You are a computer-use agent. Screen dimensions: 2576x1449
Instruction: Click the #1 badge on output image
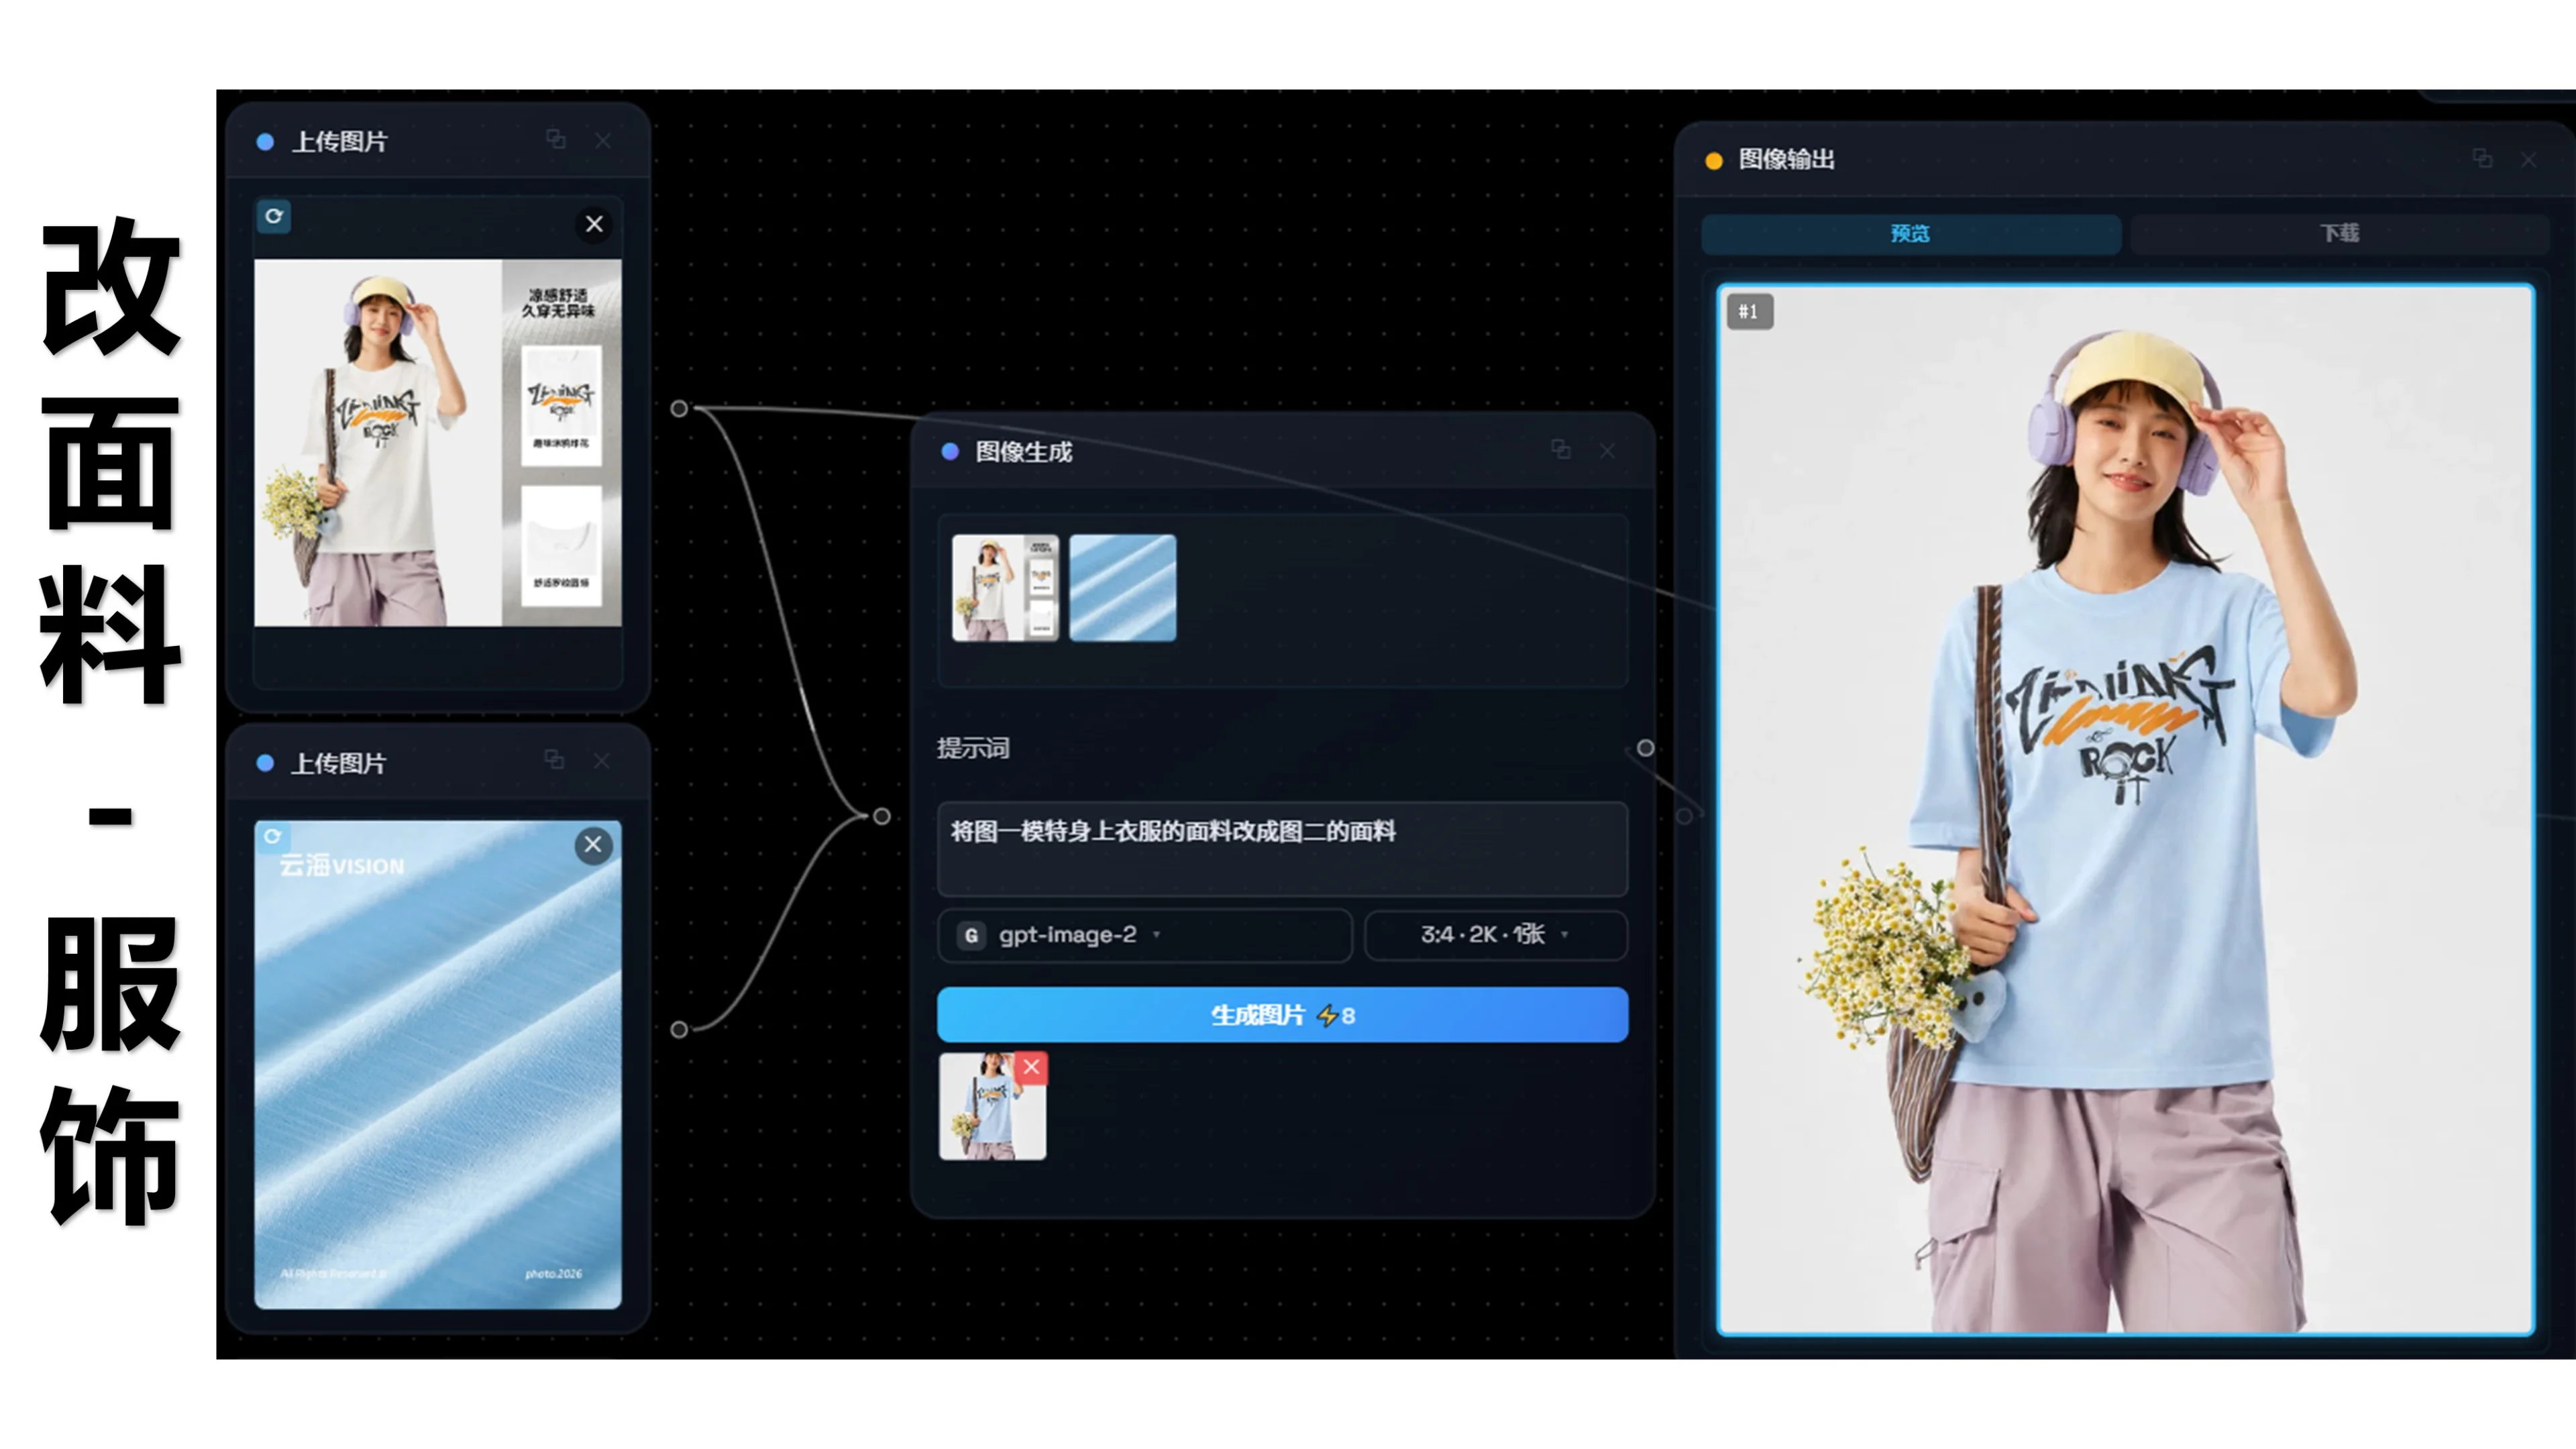pyautogui.click(x=1749, y=312)
